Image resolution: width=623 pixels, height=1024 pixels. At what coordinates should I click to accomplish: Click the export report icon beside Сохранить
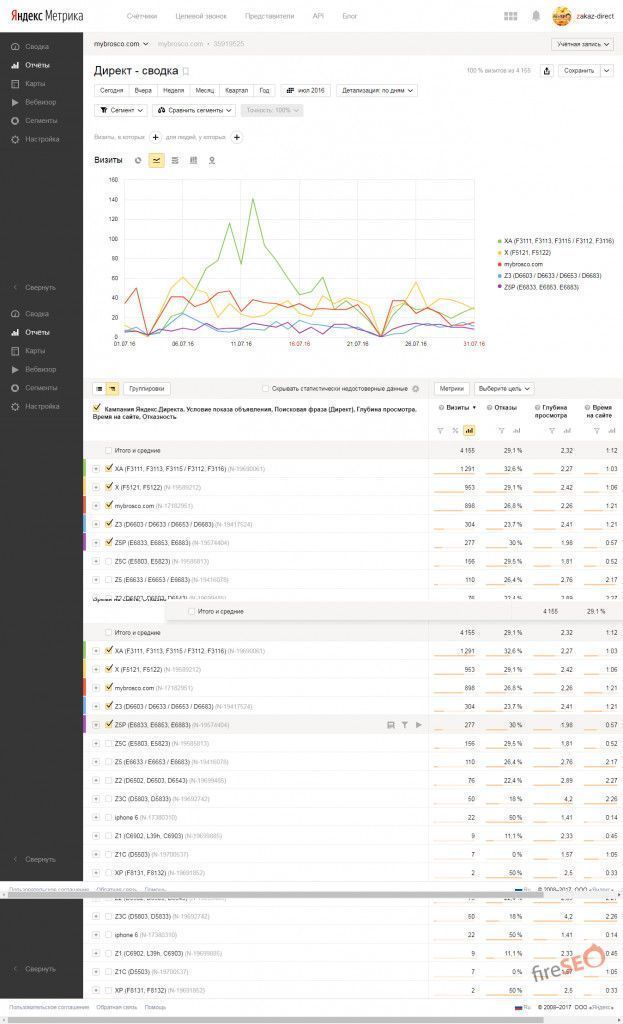(546, 71)
